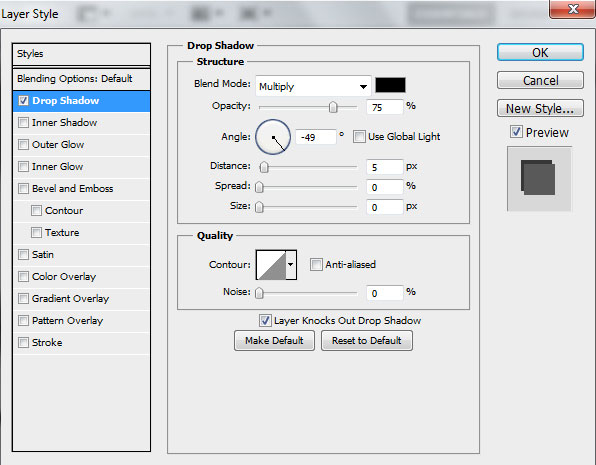
Task: Click the Distance value input field
Action: click(385, 167)
